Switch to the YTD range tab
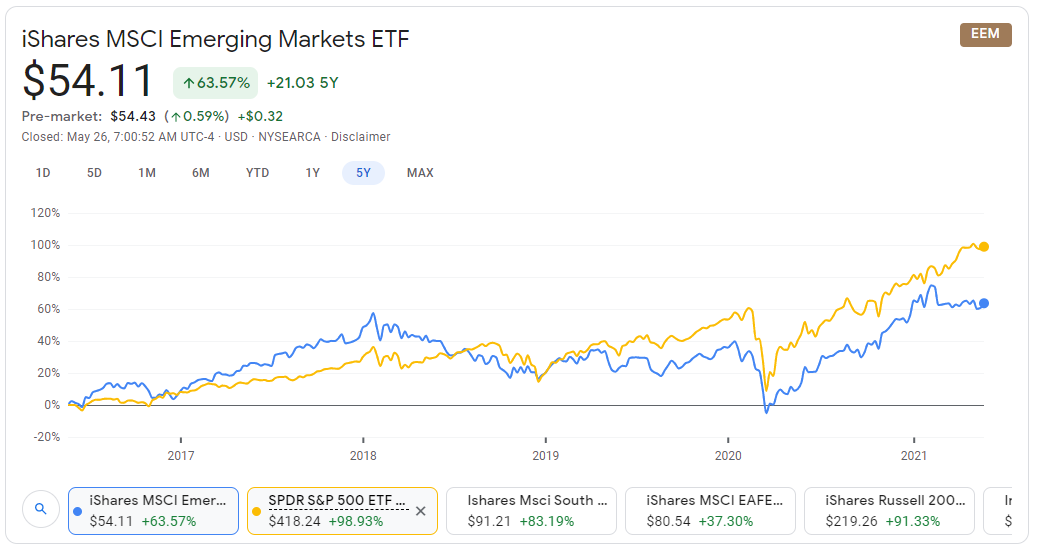Viewport: 1038px width, 550px height. click(258, 173)
